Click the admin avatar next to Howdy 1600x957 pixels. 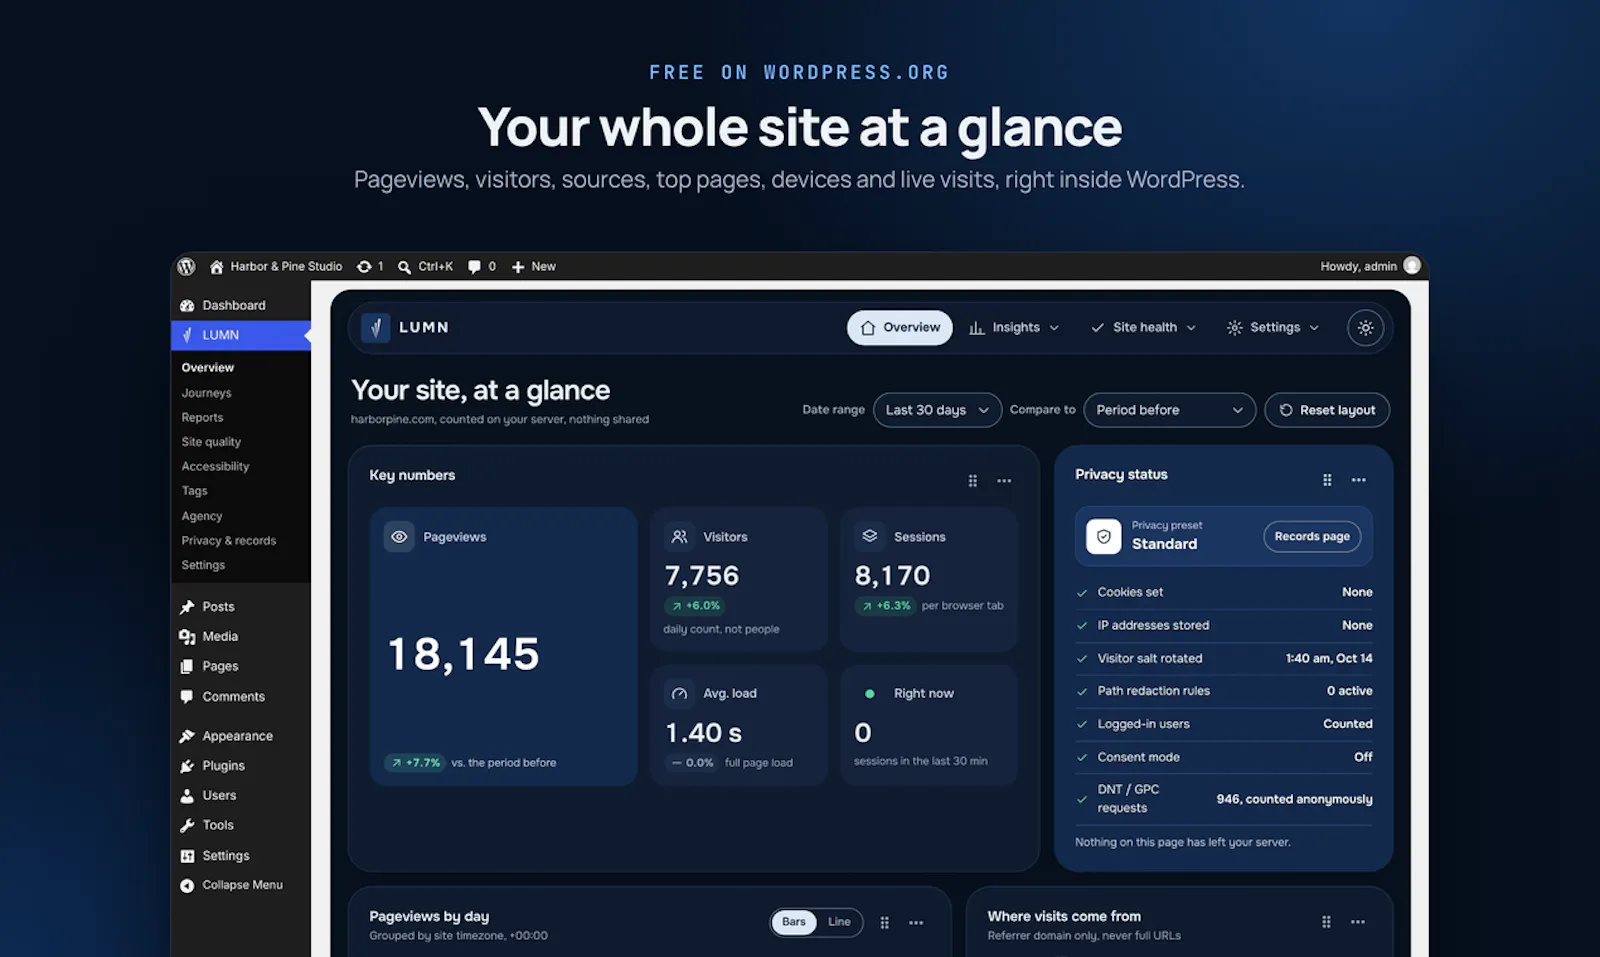1412,265
